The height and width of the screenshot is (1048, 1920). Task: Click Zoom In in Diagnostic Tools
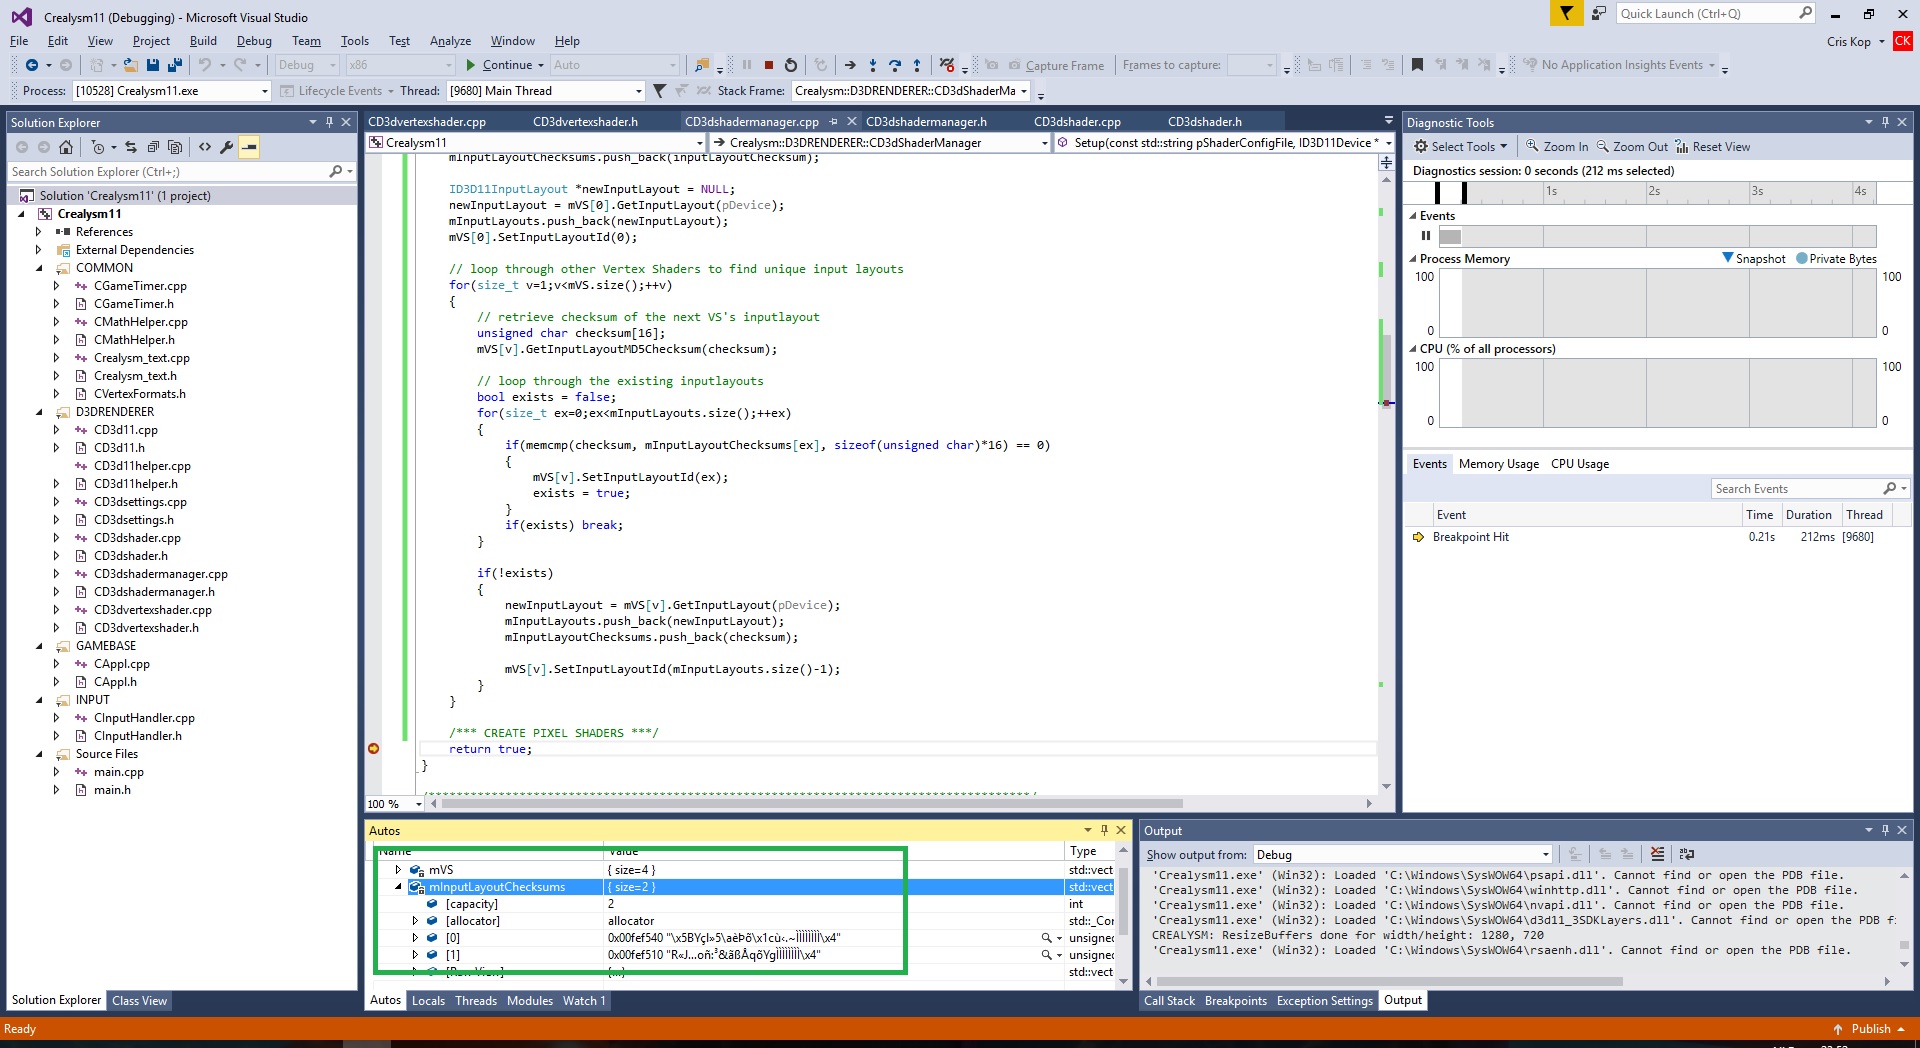(x=1557, y=147)
